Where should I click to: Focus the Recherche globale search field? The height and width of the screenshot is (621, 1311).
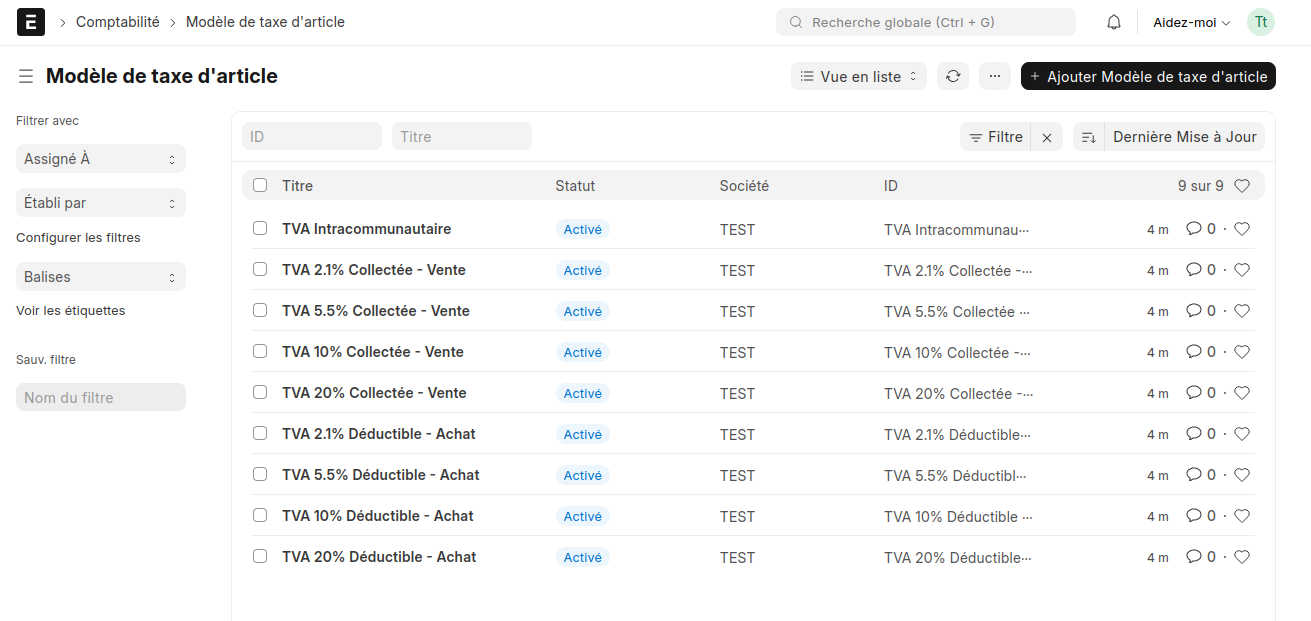point(926,22)
